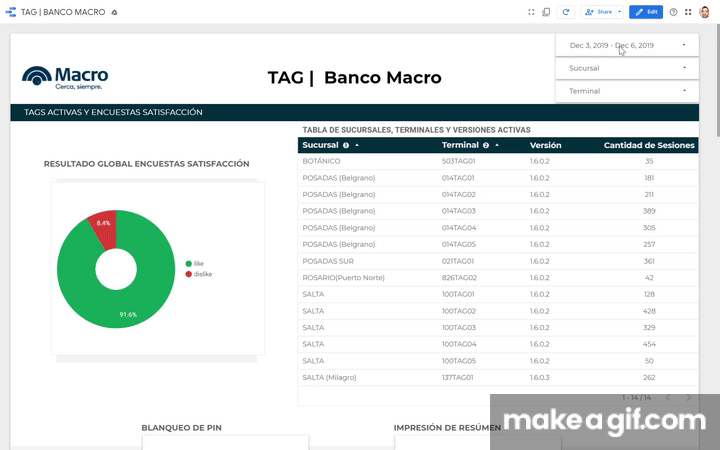720x450 pixels.
Task: Click the SALTA (Milagro) sucursal cell
Action: click(x=329, y=377)
